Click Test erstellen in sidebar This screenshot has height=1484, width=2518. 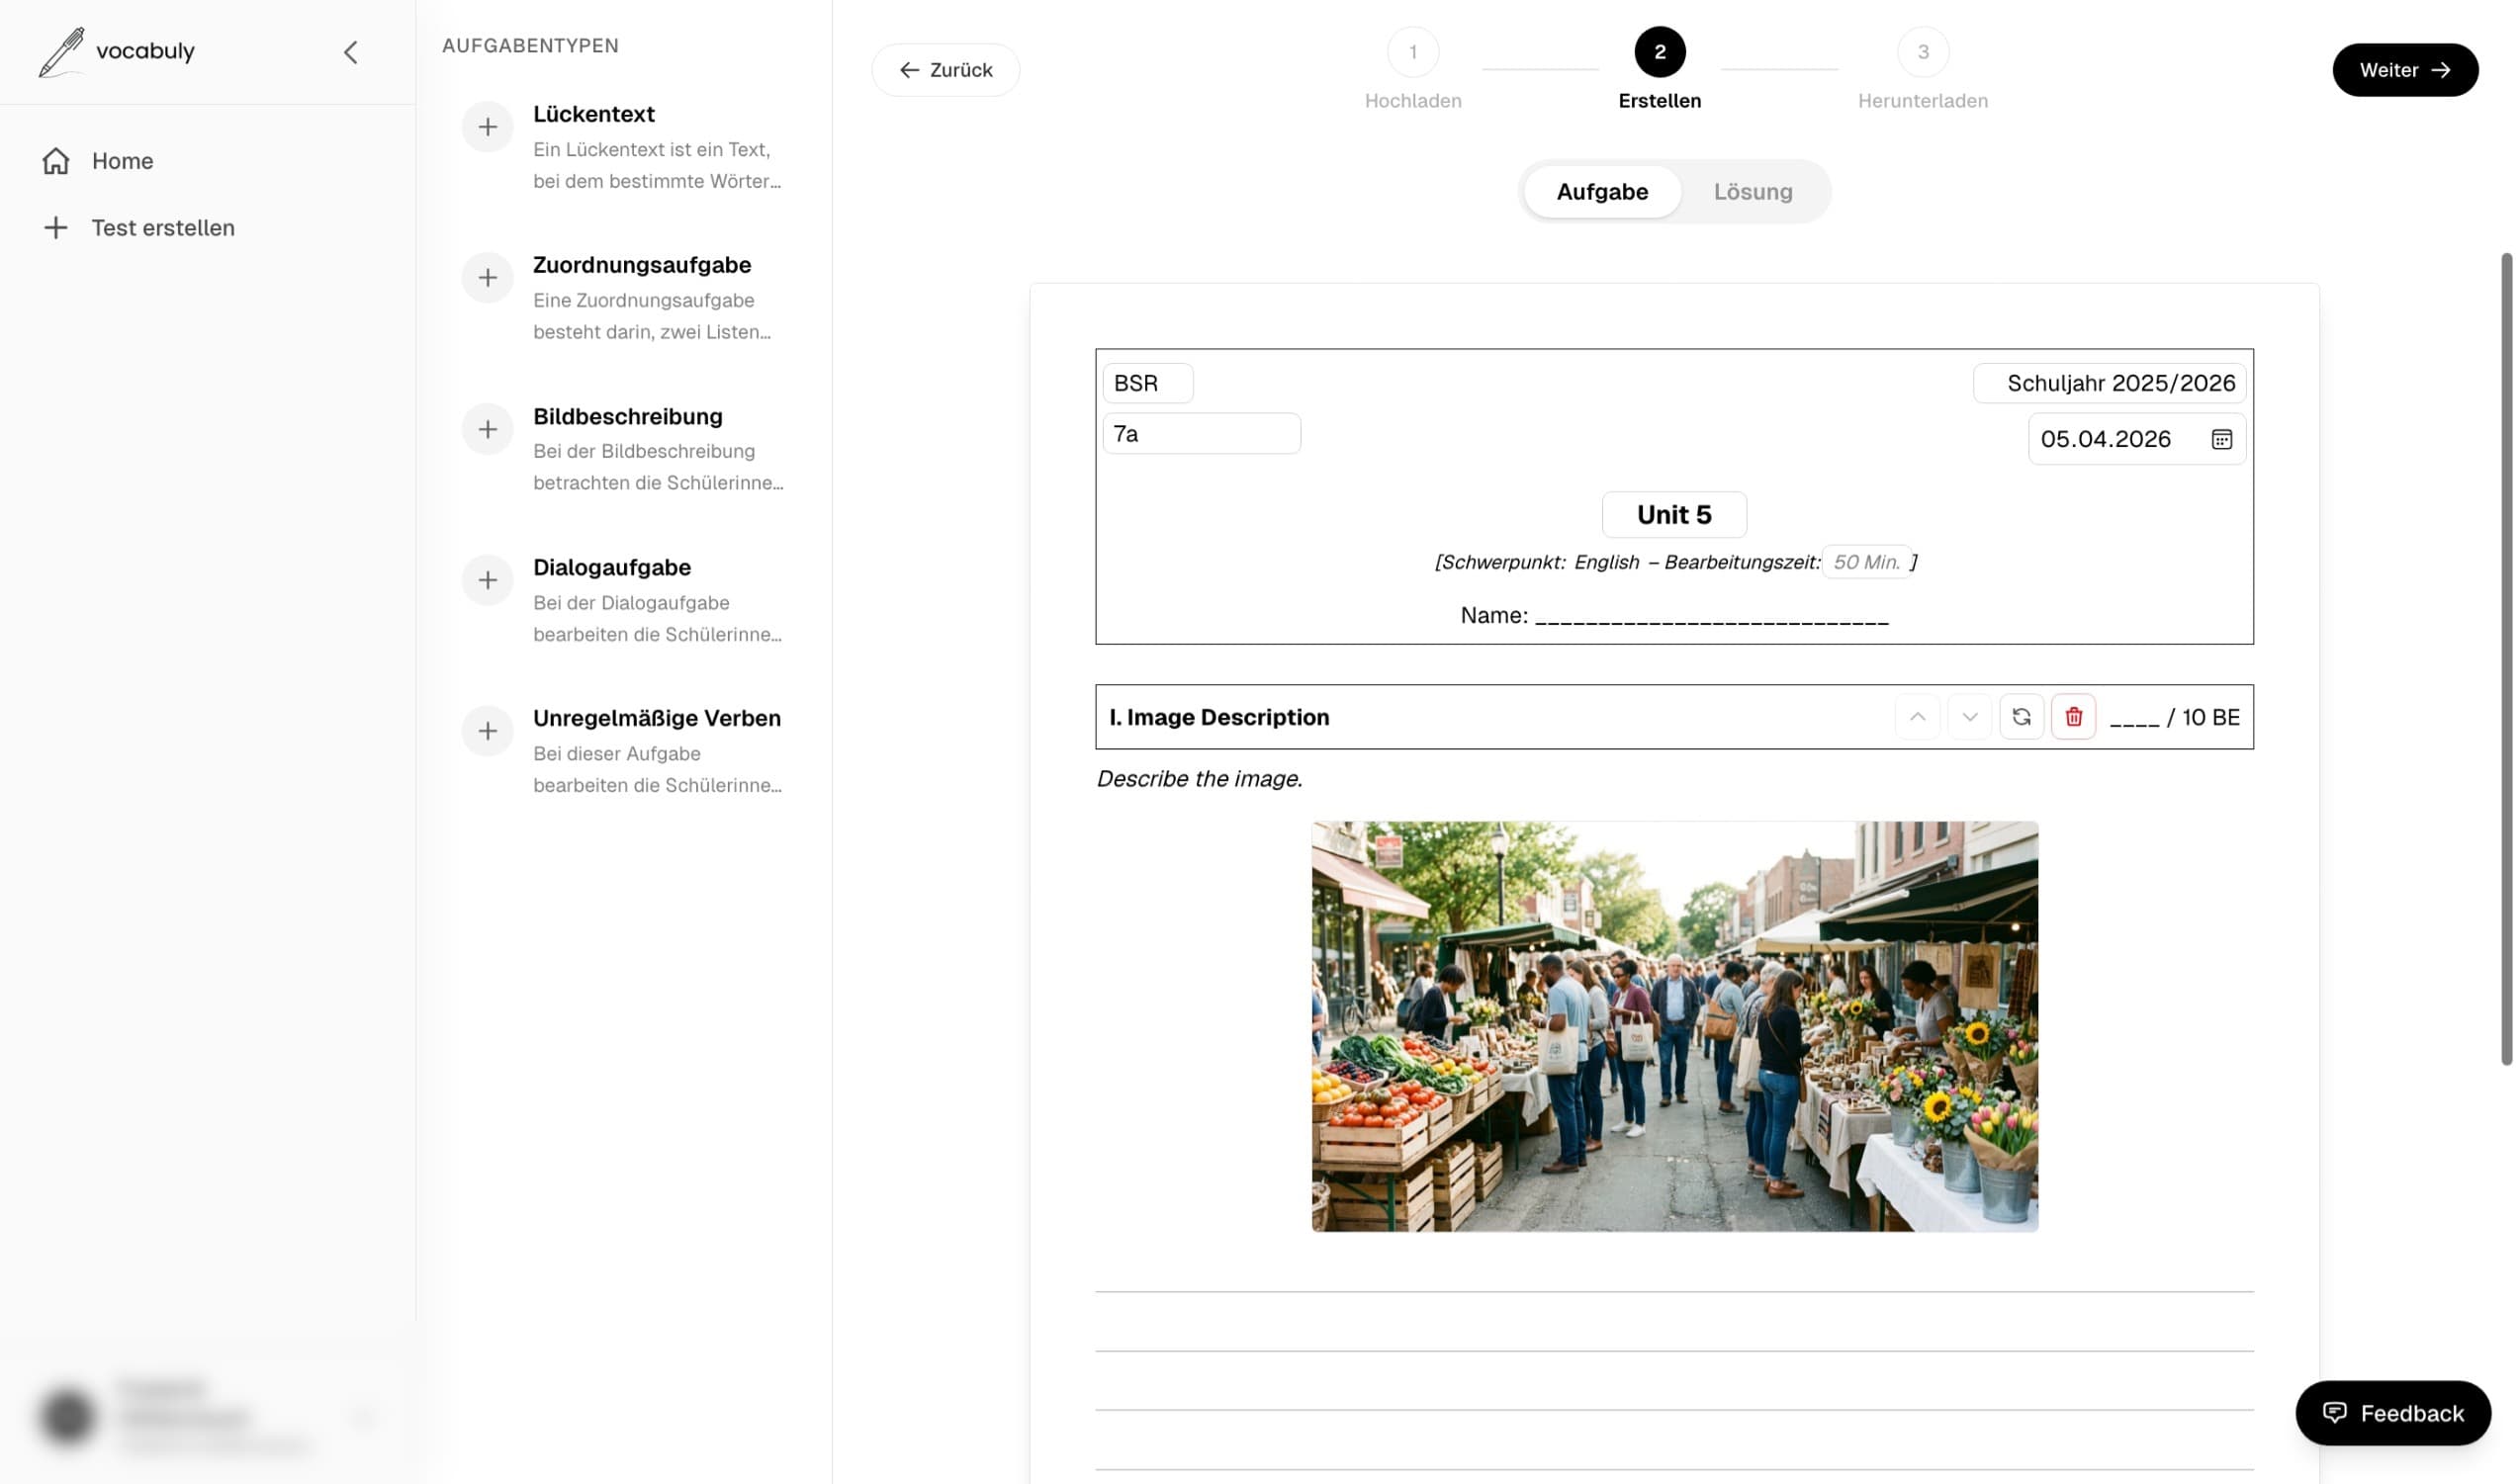[x=162, y=228]
